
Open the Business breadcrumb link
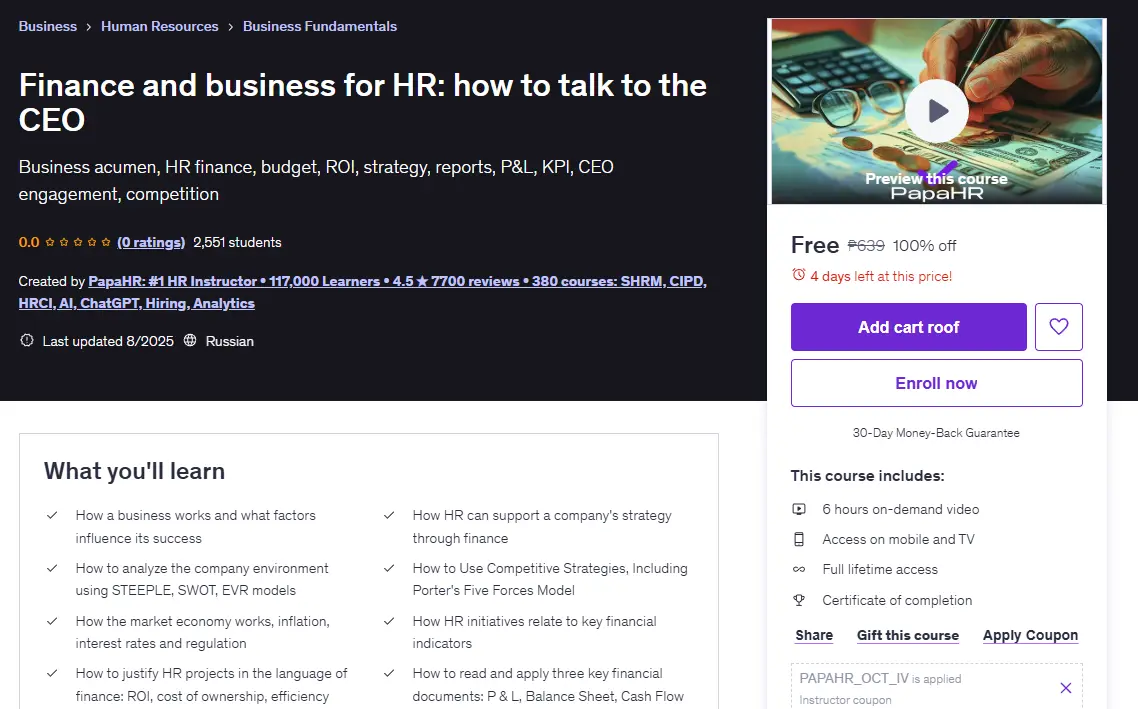47,26
